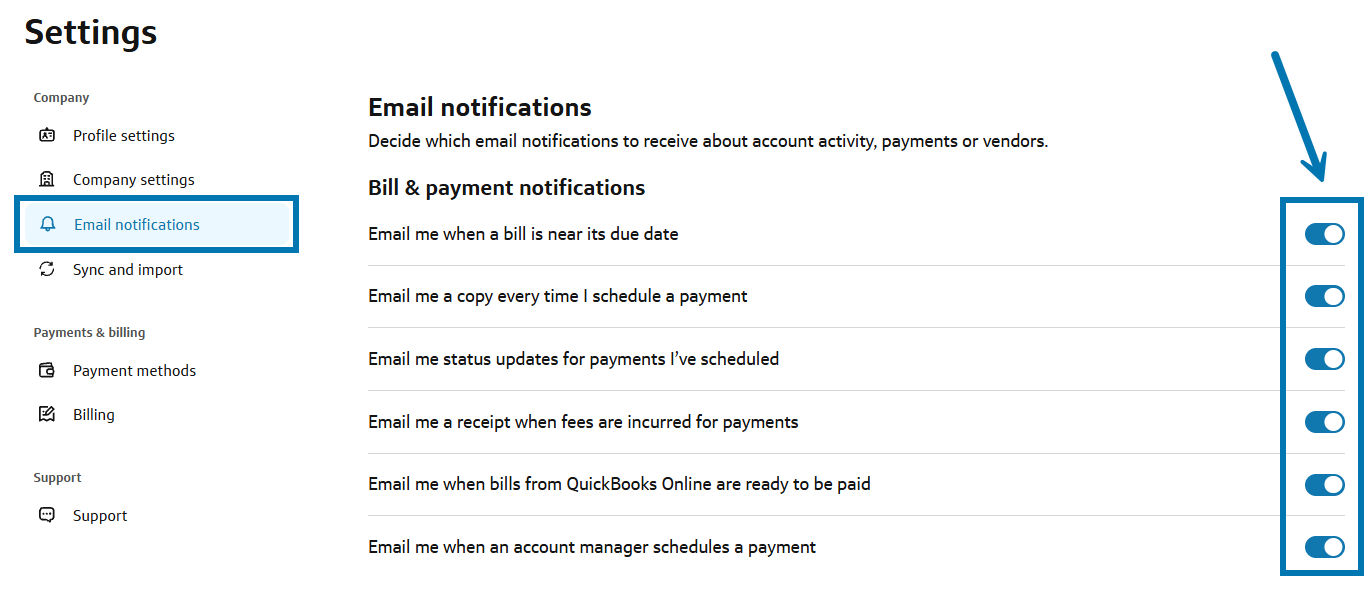Toggle bill near due date emails
The width and height of the screenshot is (1370, 591).
[x=1324, y=234]
